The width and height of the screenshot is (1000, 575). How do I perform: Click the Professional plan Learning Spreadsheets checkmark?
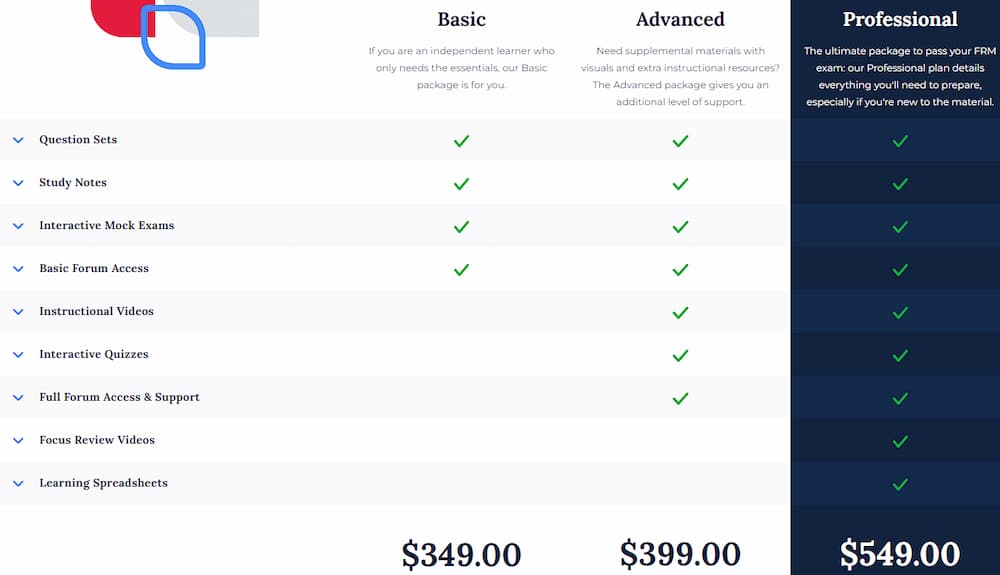pos(900,484)
